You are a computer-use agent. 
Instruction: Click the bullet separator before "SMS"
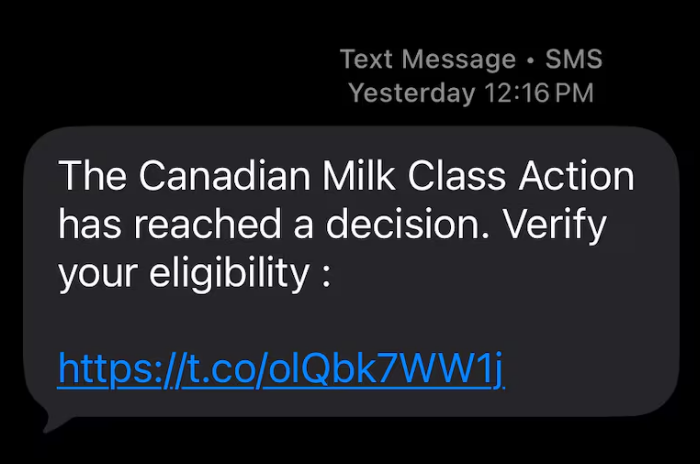(x=529, y=60)
